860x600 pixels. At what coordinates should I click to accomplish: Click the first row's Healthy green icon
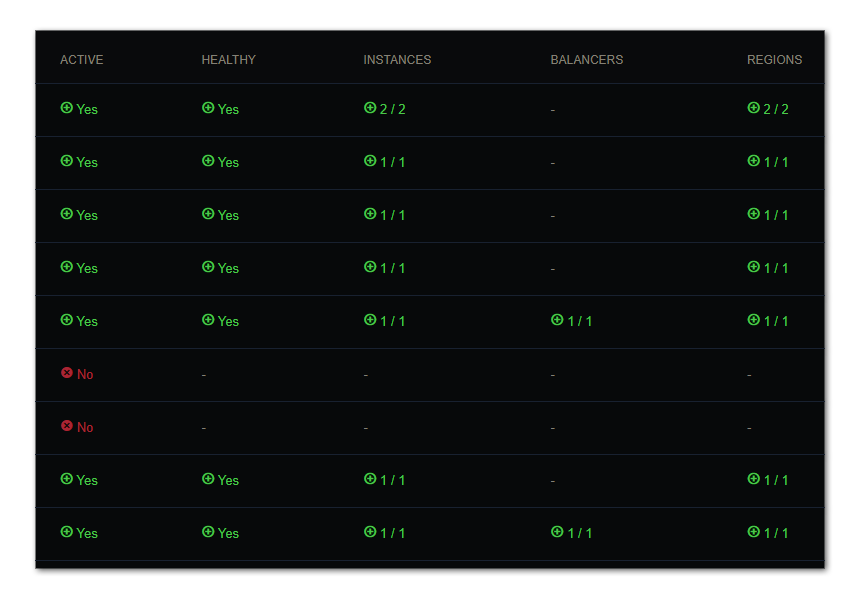(208, 108)
